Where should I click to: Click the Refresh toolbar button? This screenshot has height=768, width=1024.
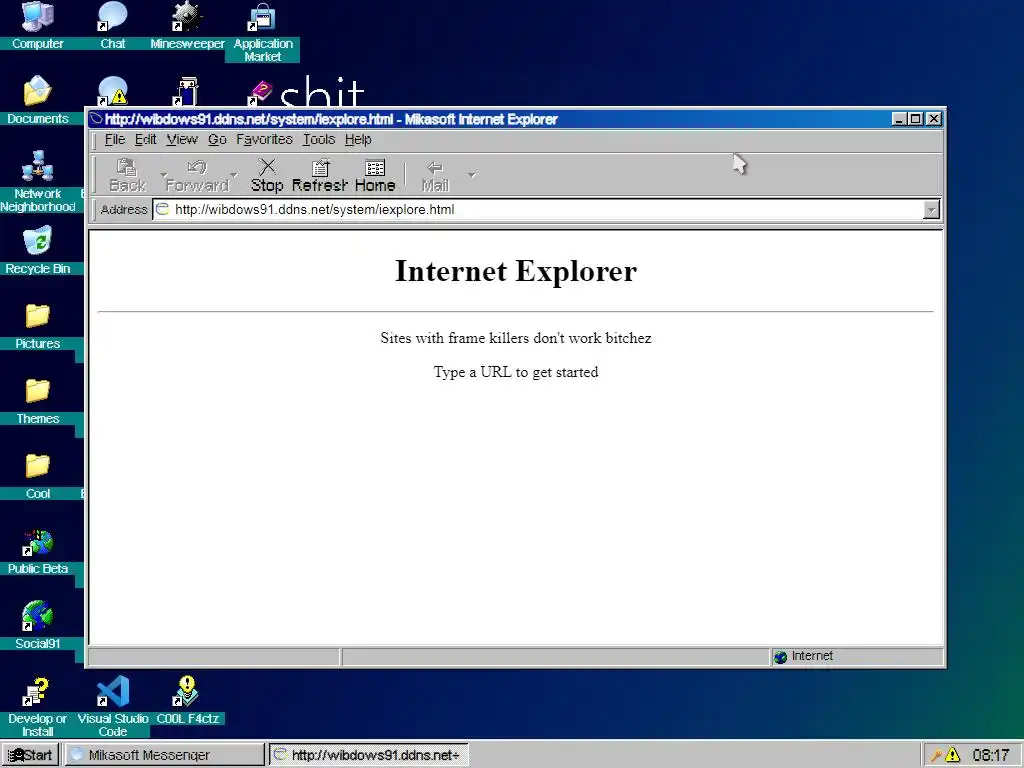point(319,175)
